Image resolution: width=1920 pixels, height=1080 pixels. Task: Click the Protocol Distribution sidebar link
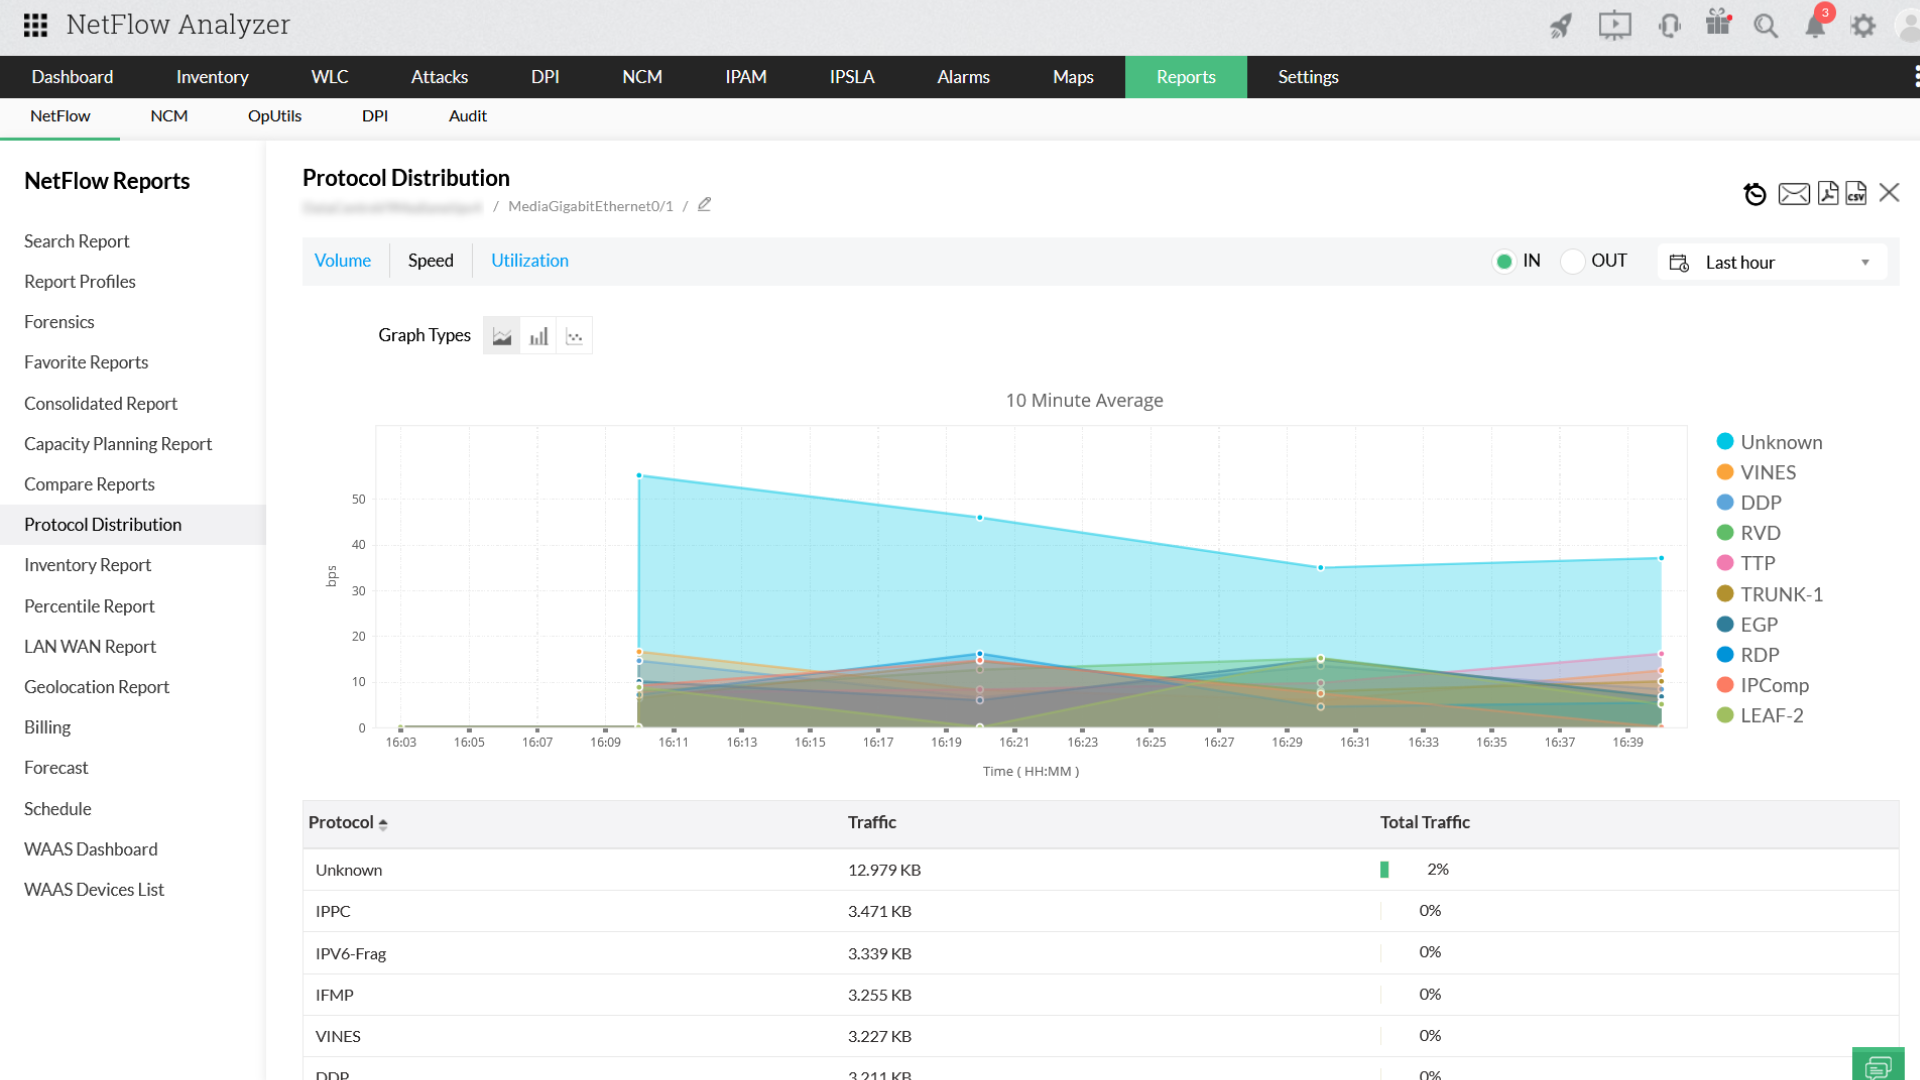(102, 524)
